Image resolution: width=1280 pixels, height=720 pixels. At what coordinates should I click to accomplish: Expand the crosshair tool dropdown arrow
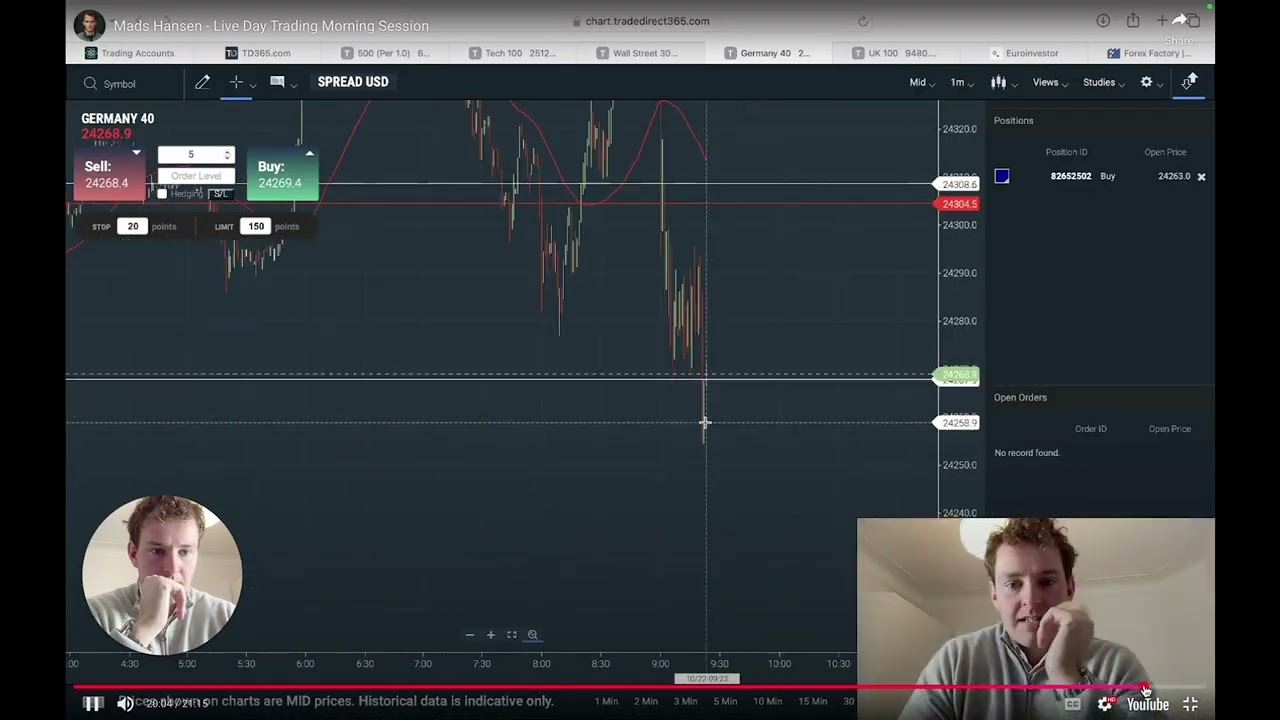[x=253, y=85]
